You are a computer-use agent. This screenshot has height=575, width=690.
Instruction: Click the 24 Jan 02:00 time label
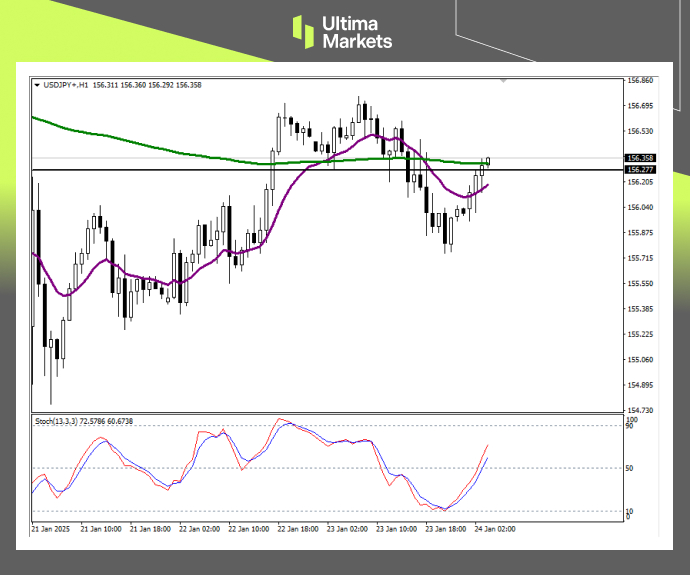point(497,527)
